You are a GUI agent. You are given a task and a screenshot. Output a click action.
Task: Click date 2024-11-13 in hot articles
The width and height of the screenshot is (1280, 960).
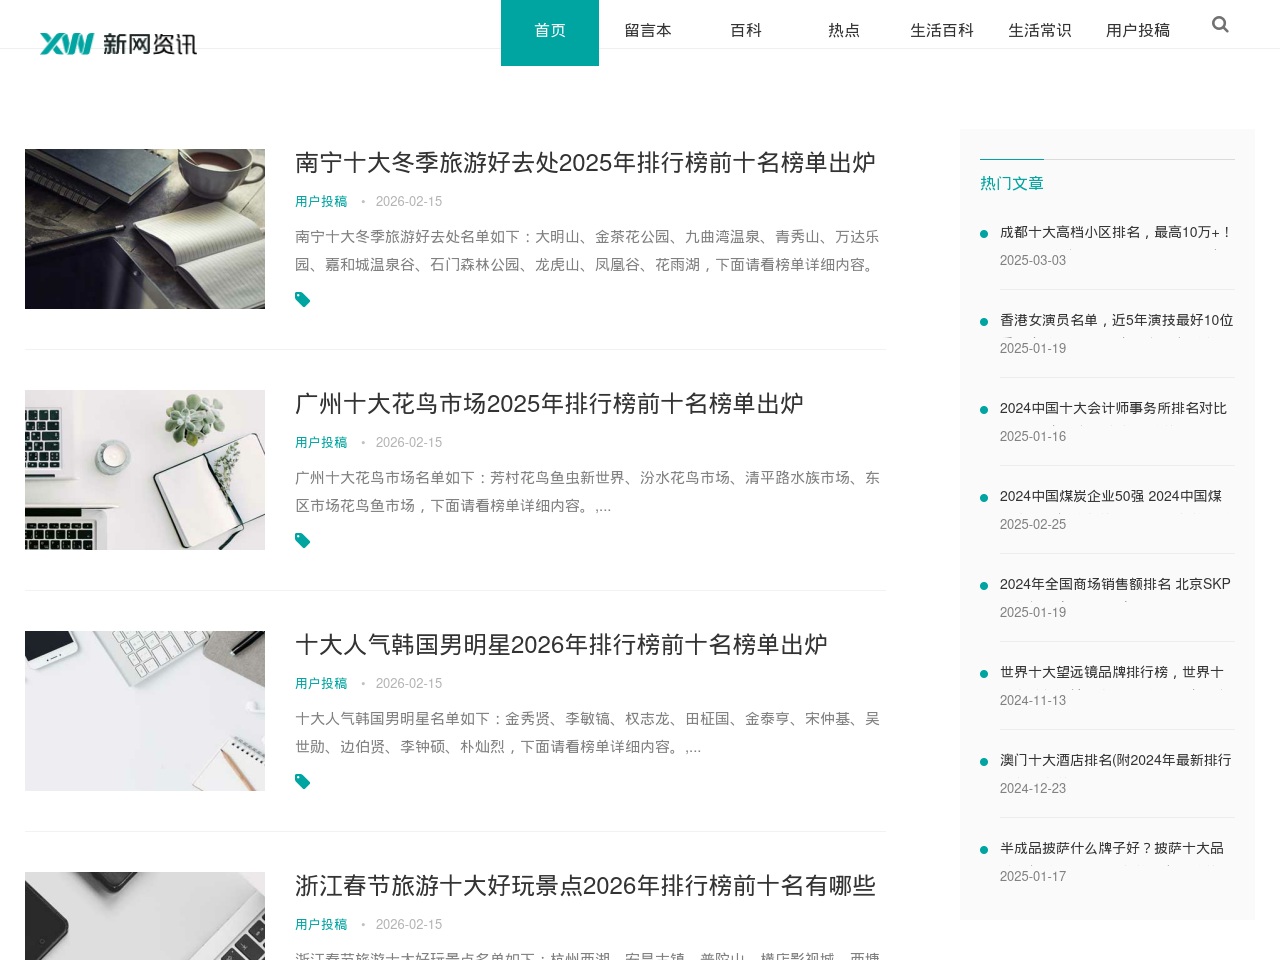pos(1033,701)
